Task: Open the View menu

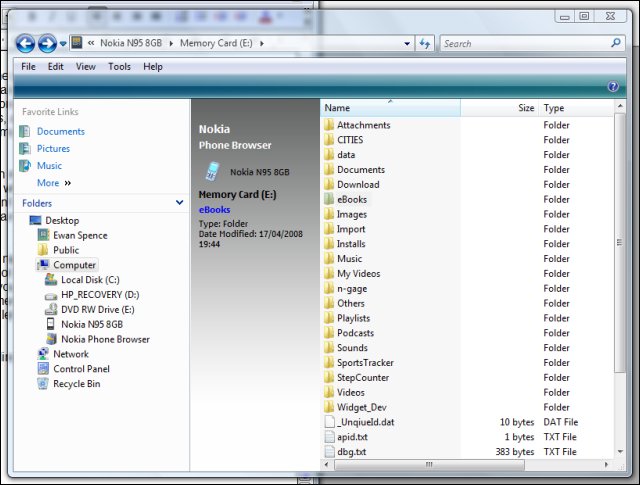Action: tap(86, 67)
